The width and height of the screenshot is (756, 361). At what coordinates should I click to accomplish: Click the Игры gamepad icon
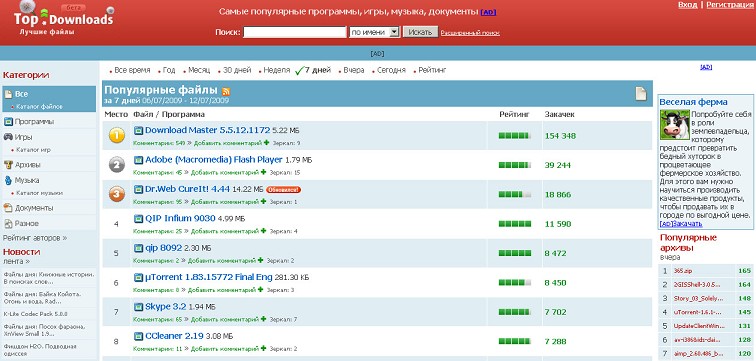pyautogui.click(x=8, y=137)
